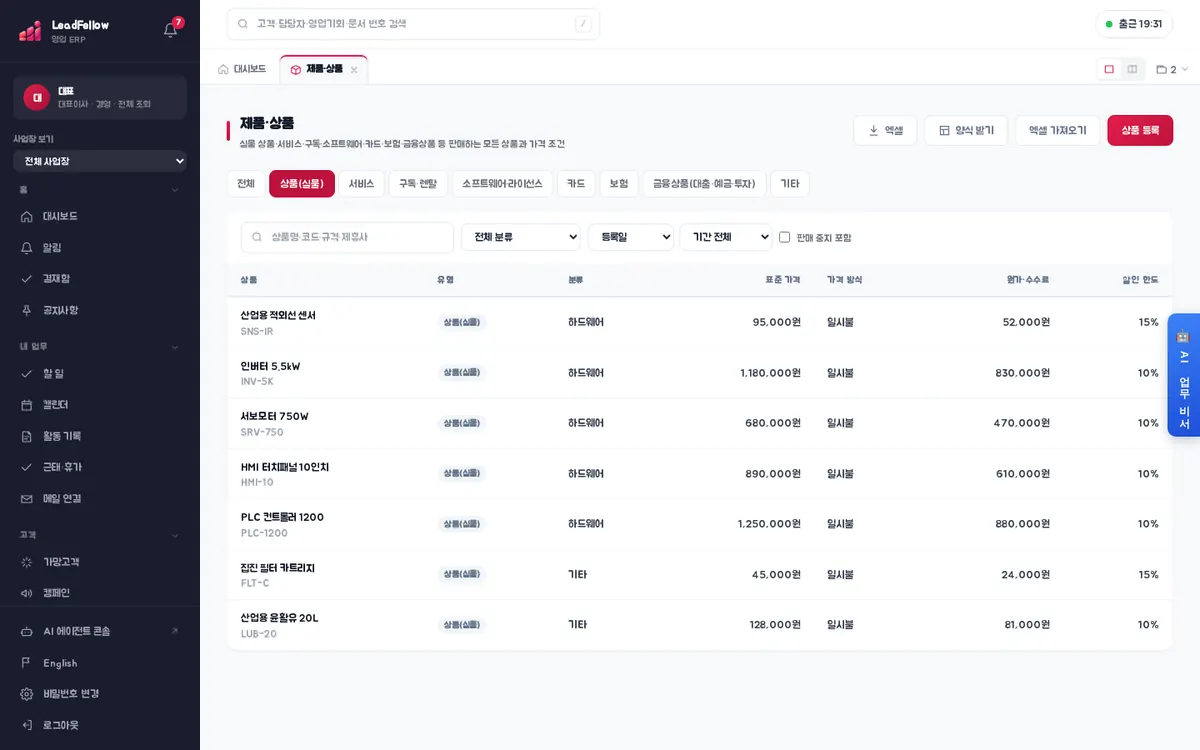Open the 인버터 5.5kW product row
1200x750 pixels.
pyautogui.click(x=700, y=373)
